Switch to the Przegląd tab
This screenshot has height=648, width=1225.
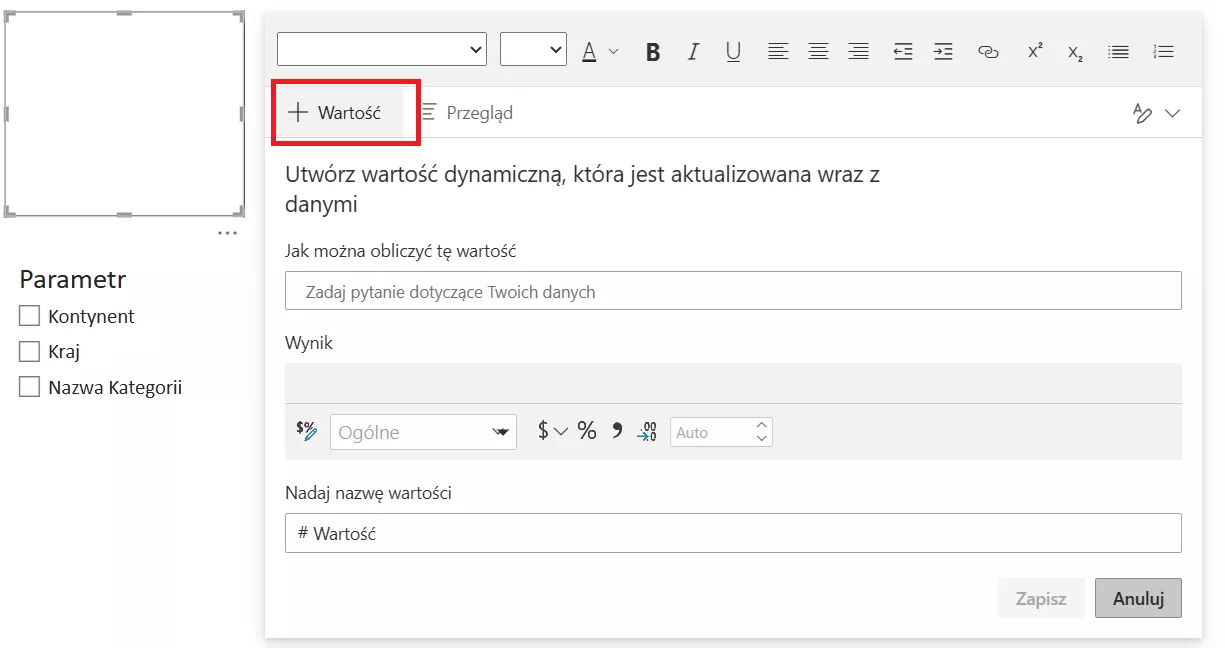click(467, 113)
